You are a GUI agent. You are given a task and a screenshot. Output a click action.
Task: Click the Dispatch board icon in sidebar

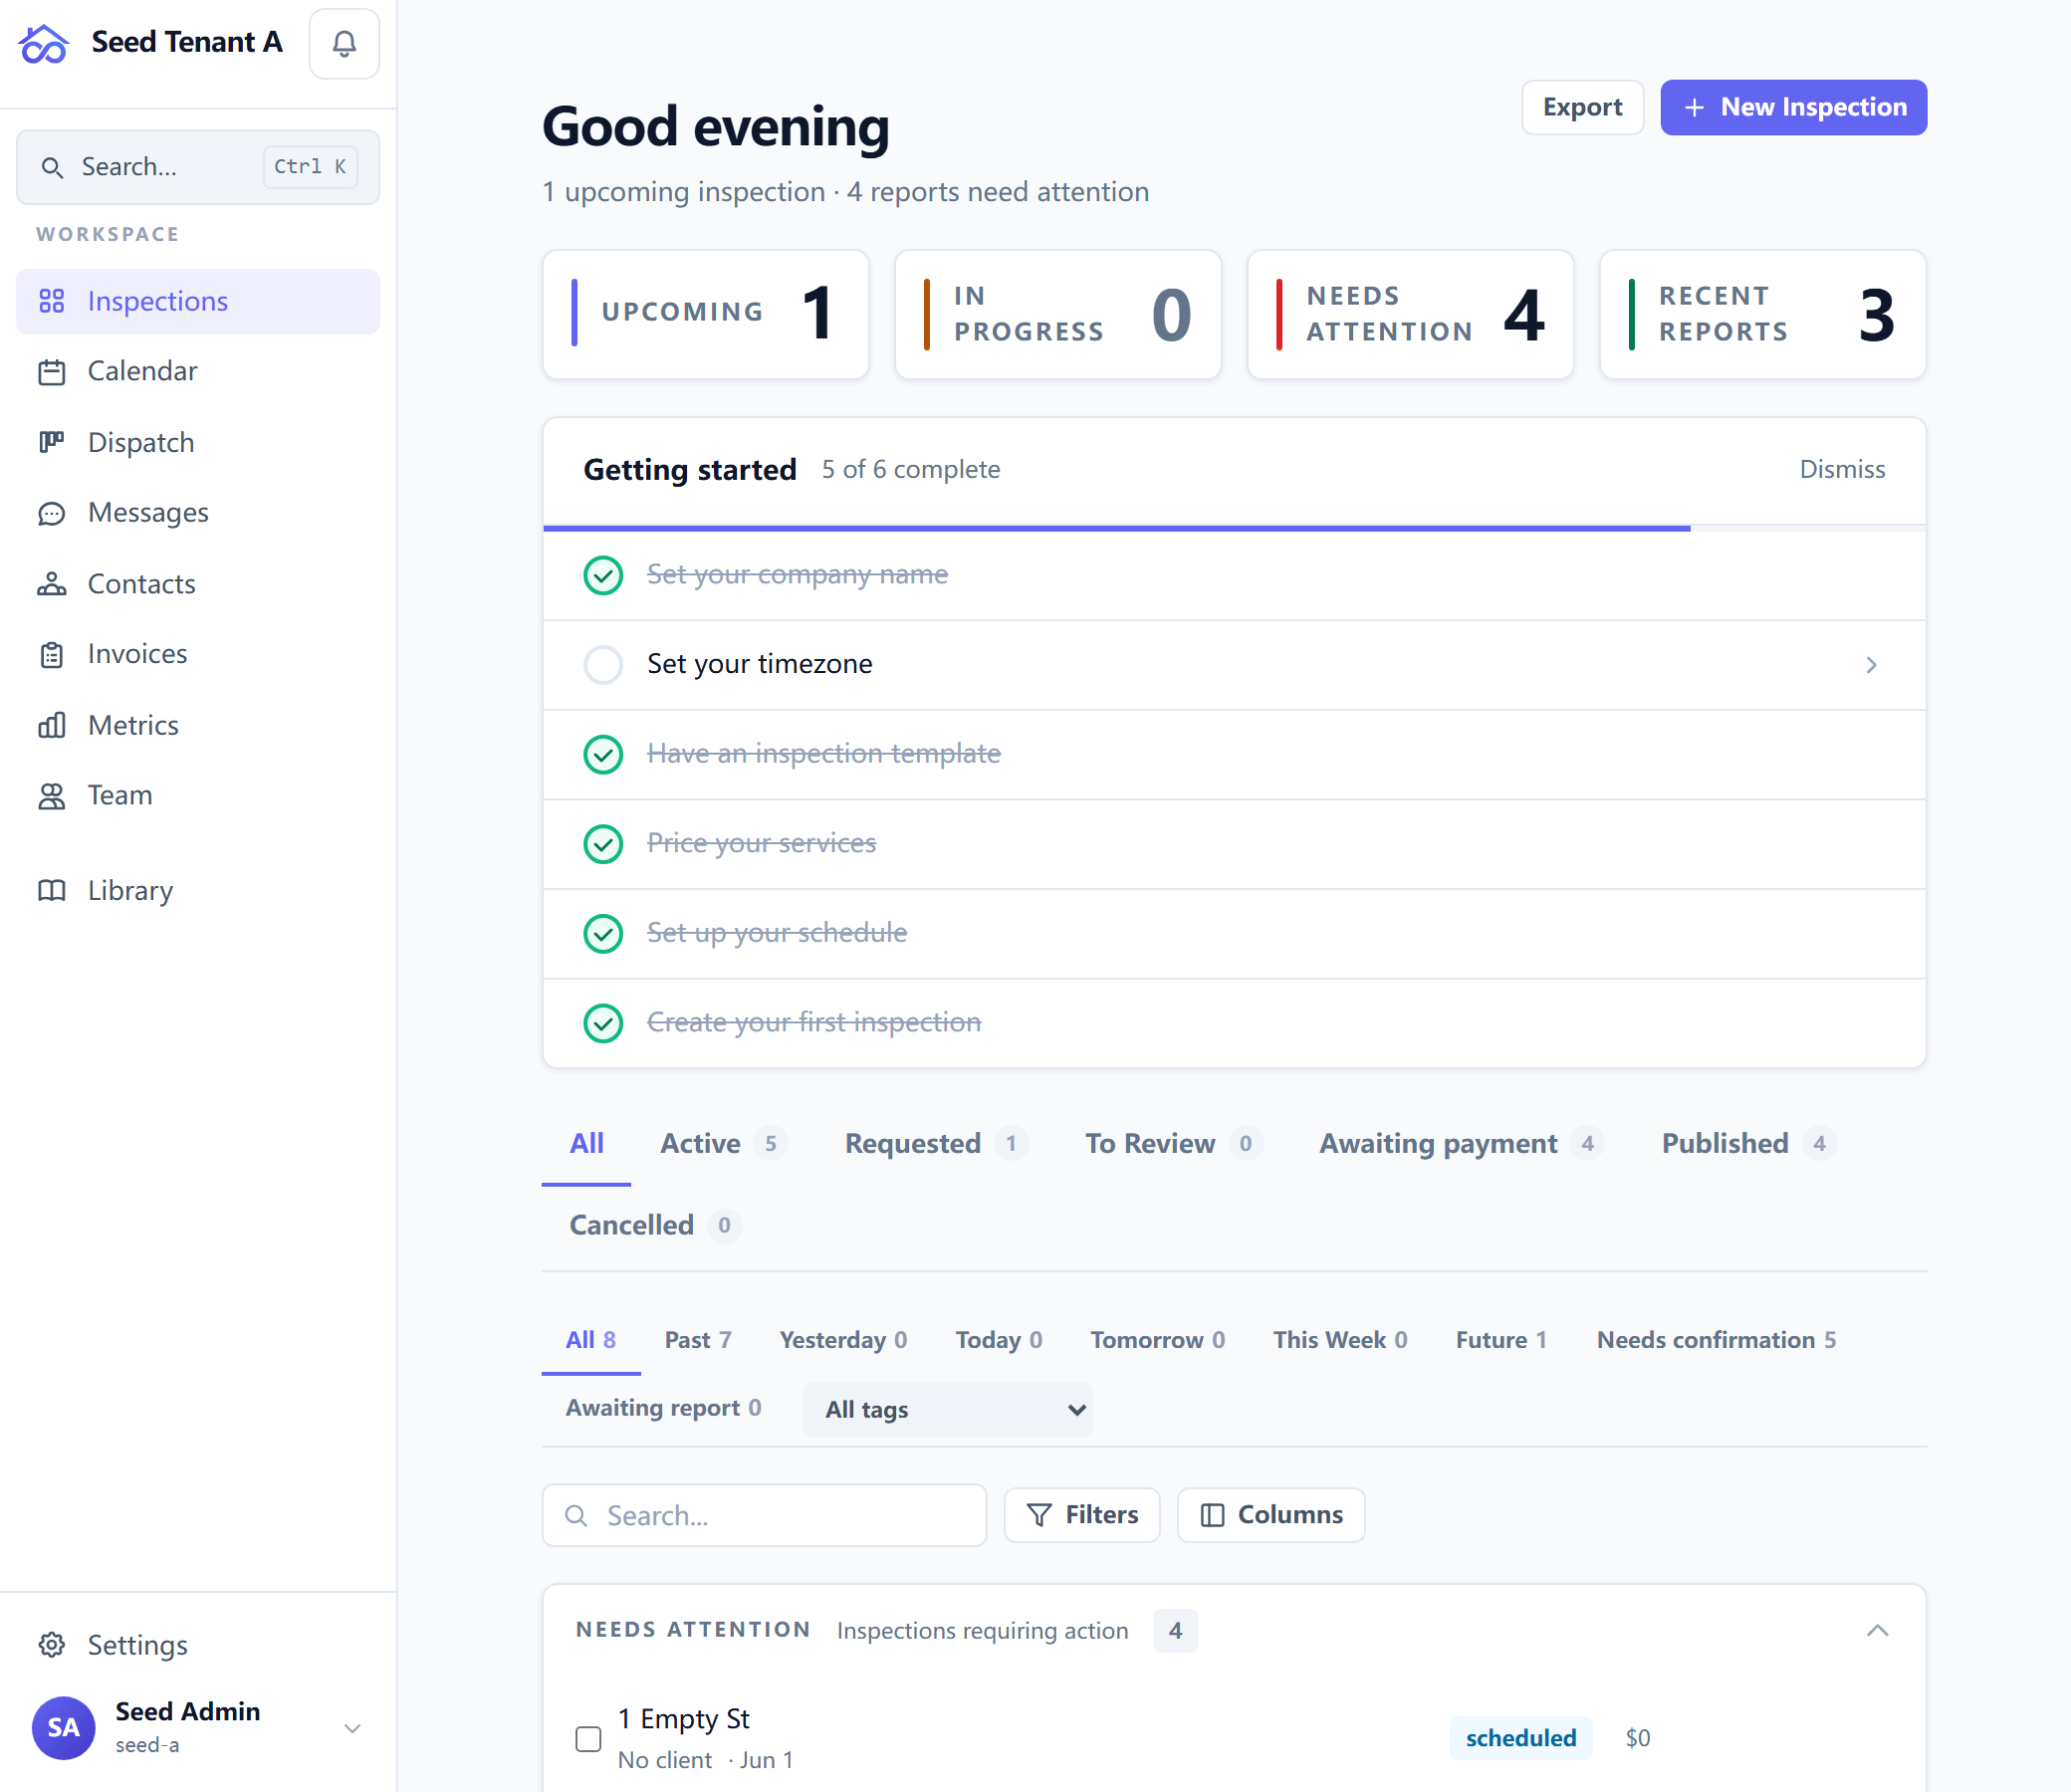(x=51, y=442)
